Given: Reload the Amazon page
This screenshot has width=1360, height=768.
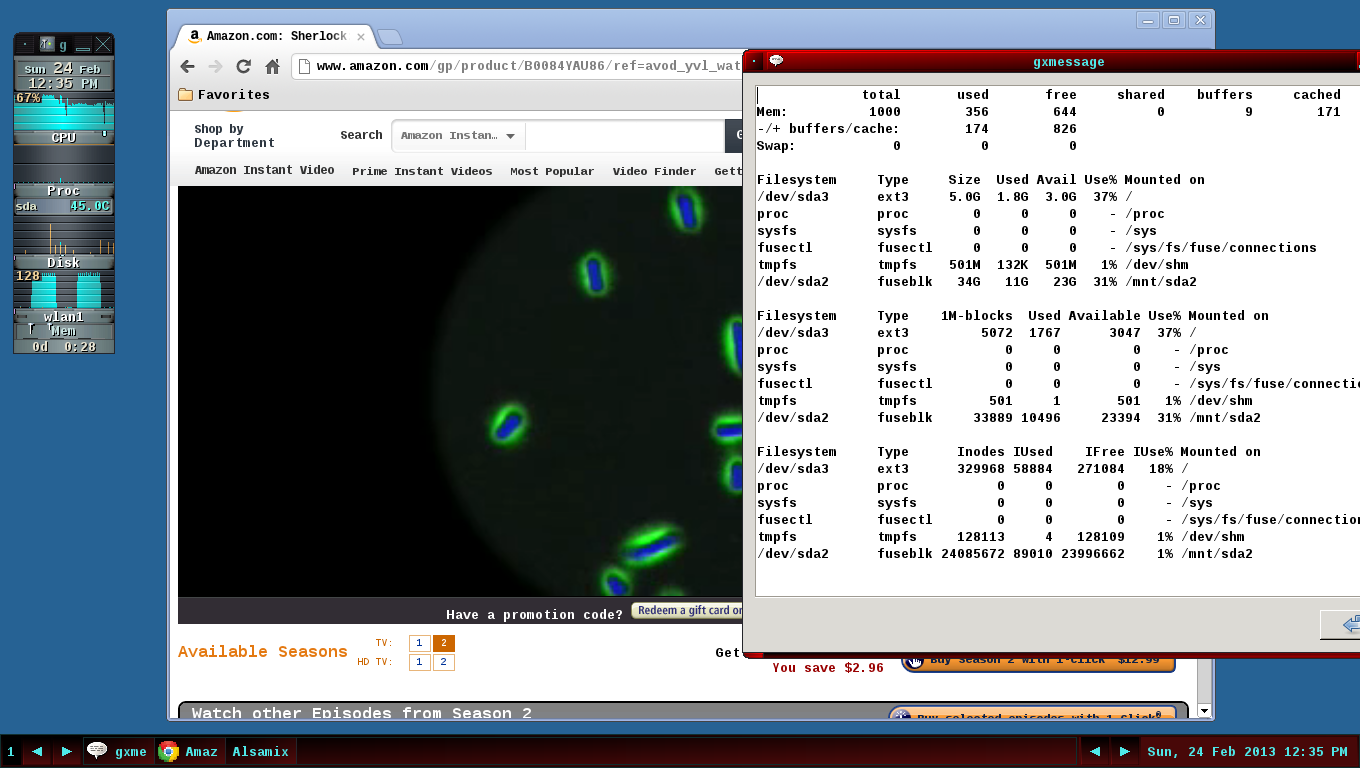Looking at the screenshot, I should 243,66.
